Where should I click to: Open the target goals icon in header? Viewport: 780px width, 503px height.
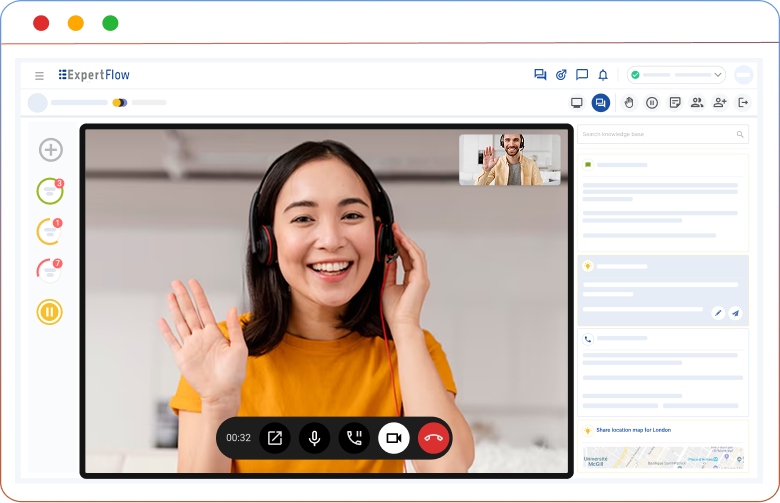(x=561, y=75)
